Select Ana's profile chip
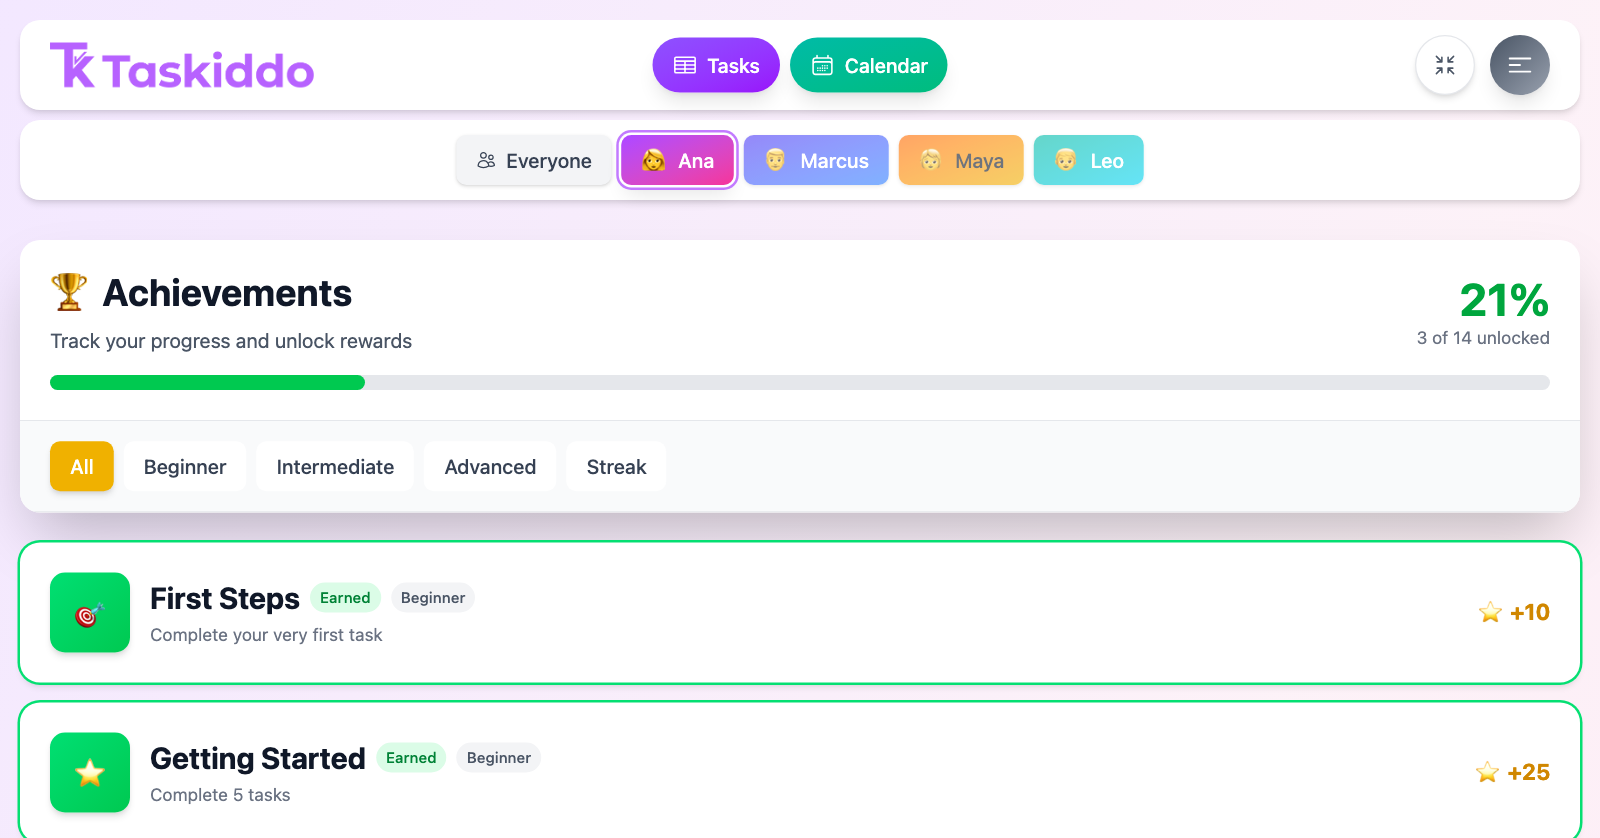Image resolution: width=1600 pixels, height=838 pixels. tap(678, 160)
